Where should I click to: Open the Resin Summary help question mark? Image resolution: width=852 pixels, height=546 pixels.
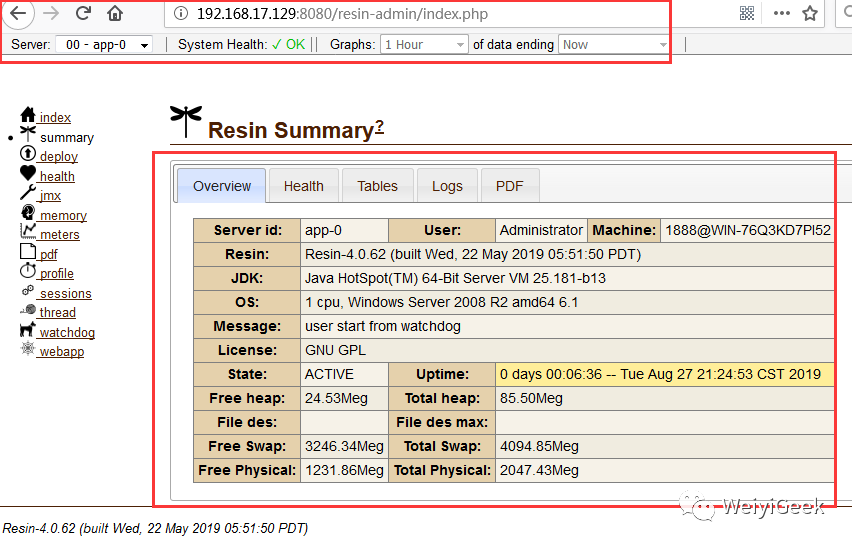coord(379,127)
